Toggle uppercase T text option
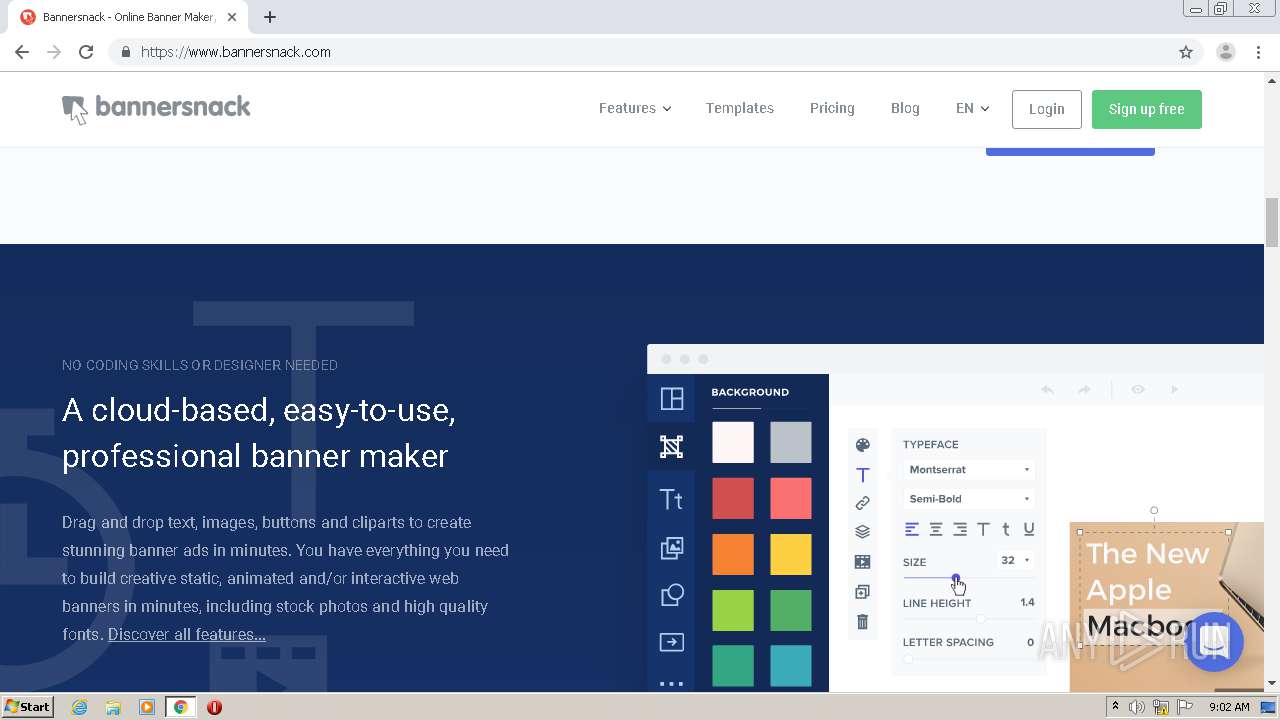1280x720 pixels. [983, 529]
